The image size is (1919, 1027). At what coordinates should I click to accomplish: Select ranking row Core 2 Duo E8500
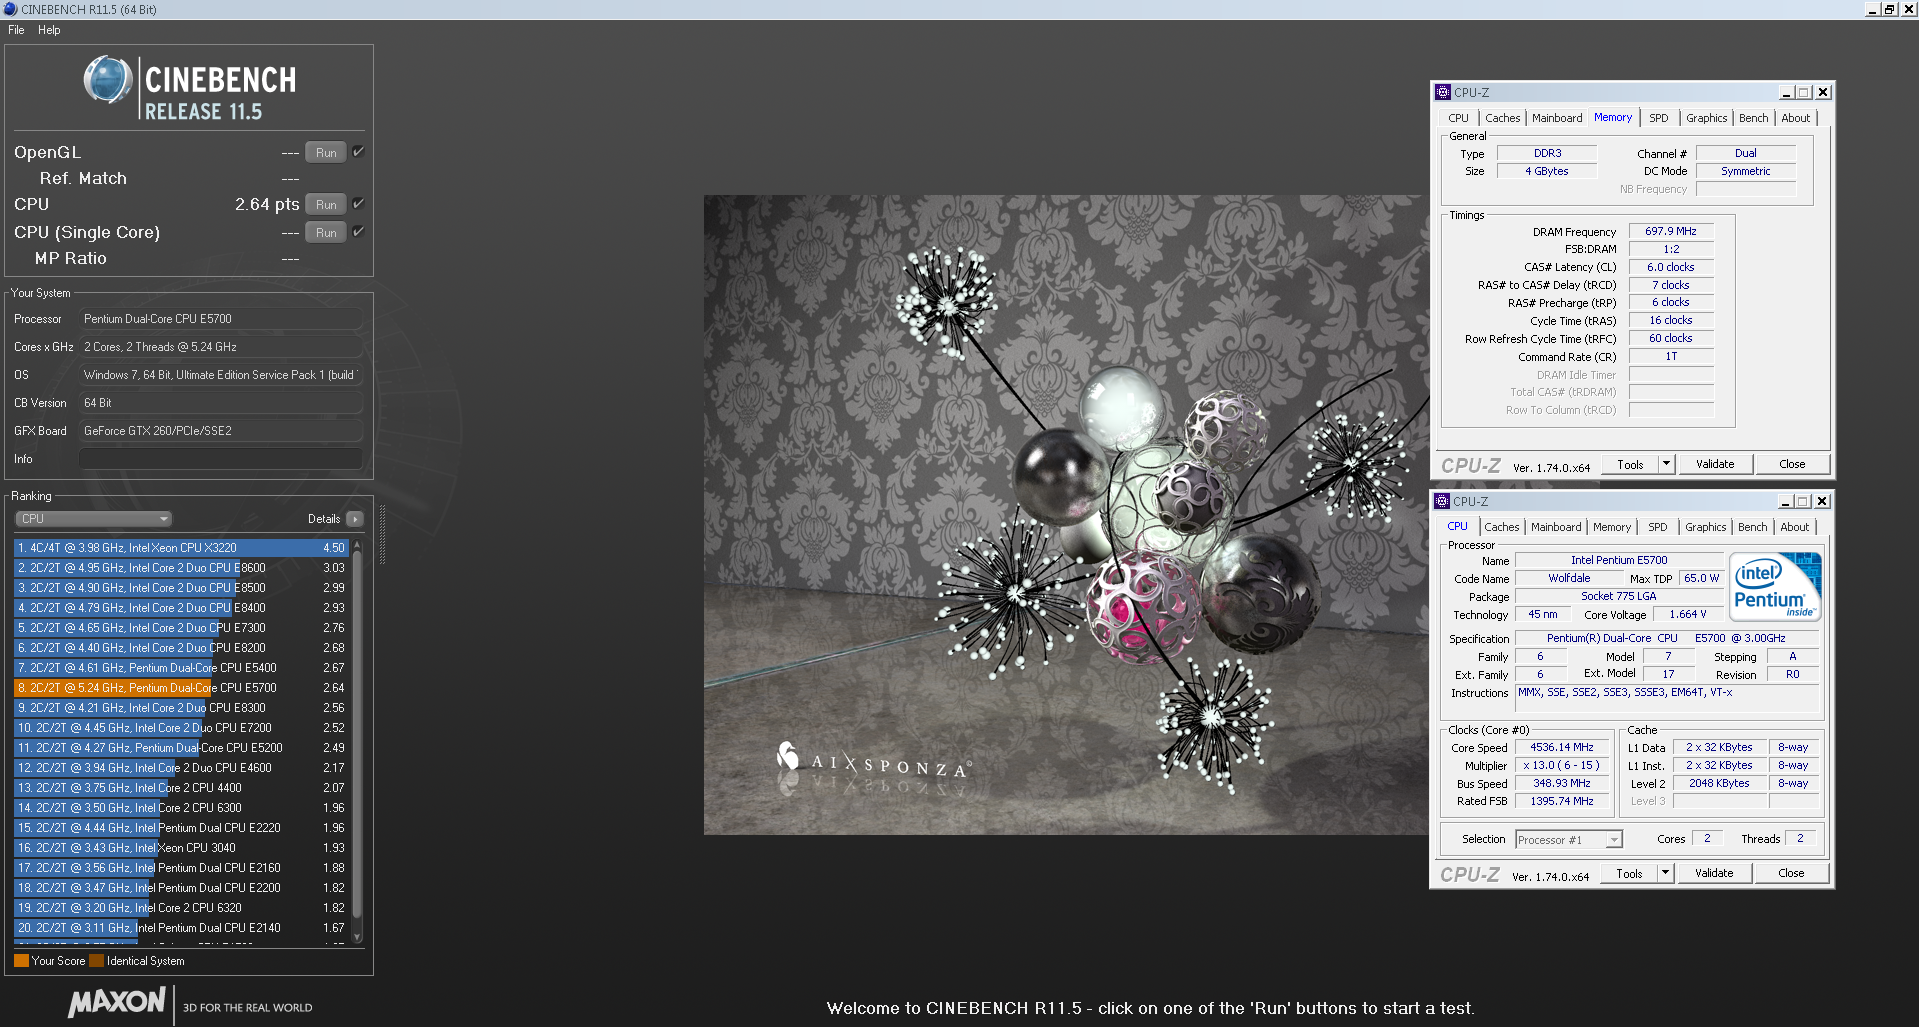pyautogui.click(x=181, y=588)
